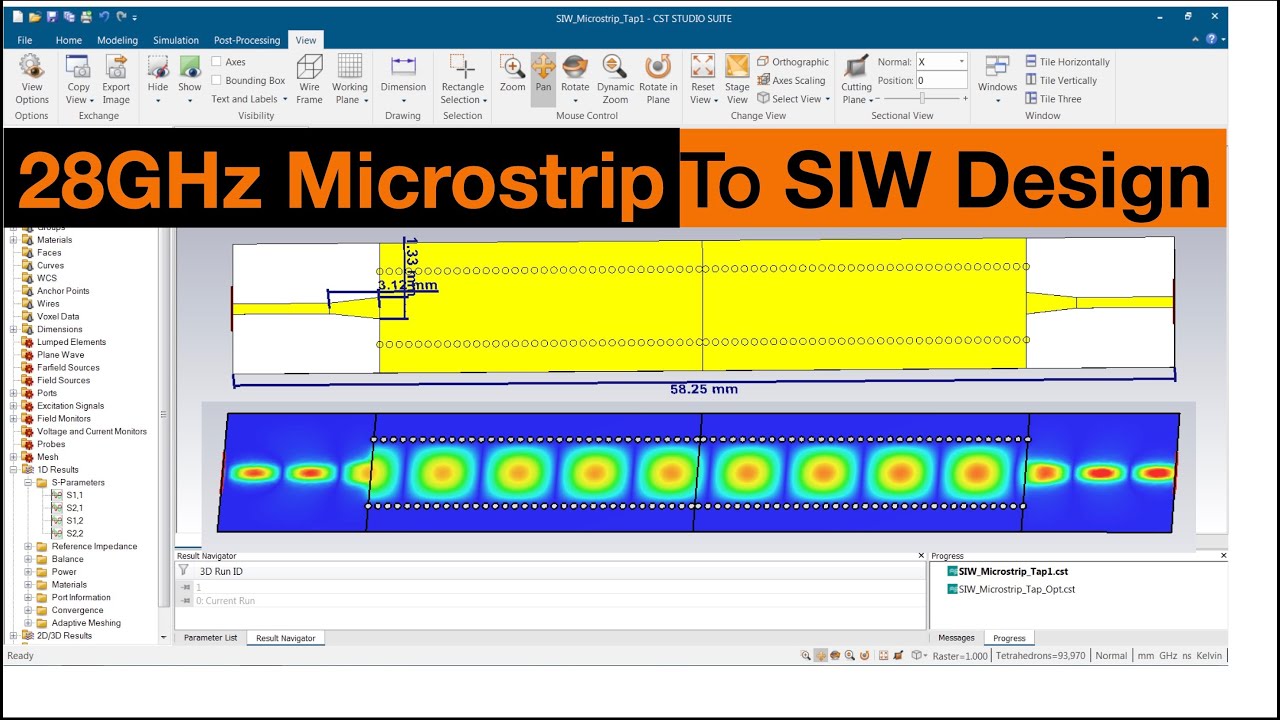This screenshot has width=1280, height=720.
Task: Click the result navigator filter funnel icon
Action: point(184,571)
